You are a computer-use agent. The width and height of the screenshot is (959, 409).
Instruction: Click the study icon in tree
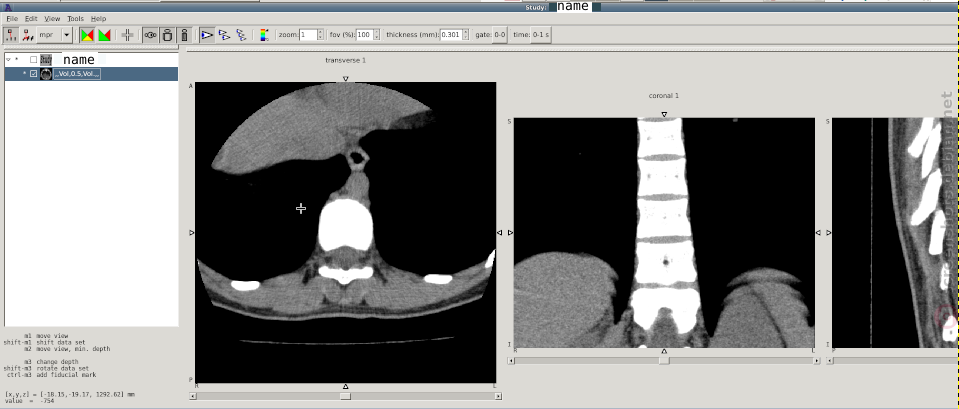[46, 59]
